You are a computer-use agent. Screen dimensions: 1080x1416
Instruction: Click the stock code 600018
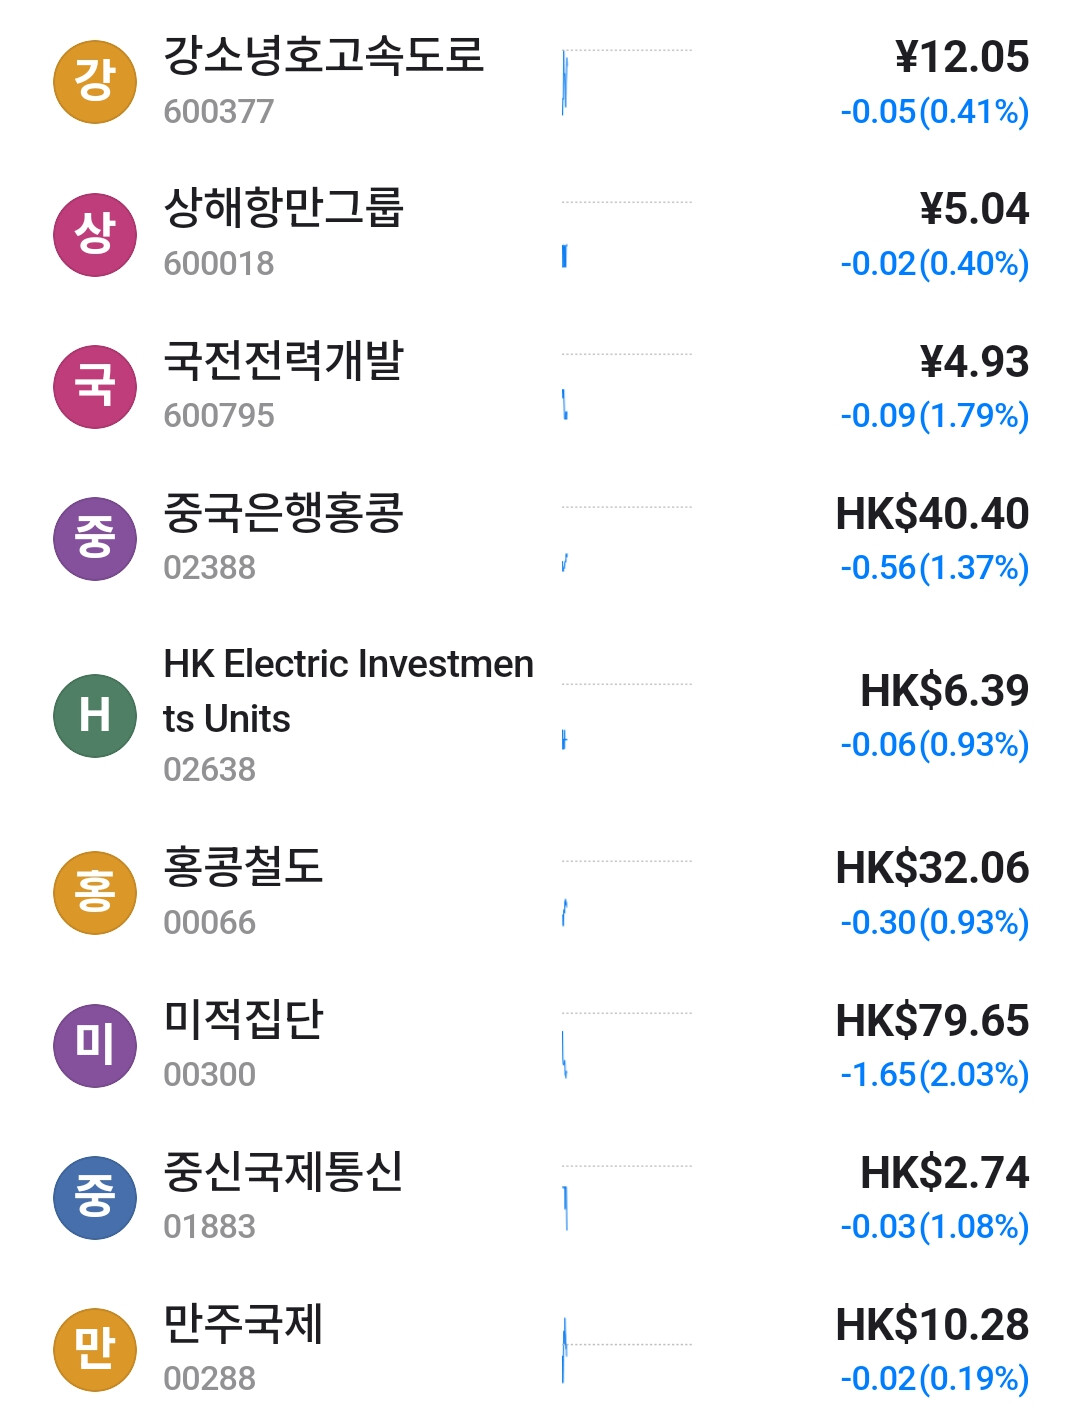(x=218, y=264)
